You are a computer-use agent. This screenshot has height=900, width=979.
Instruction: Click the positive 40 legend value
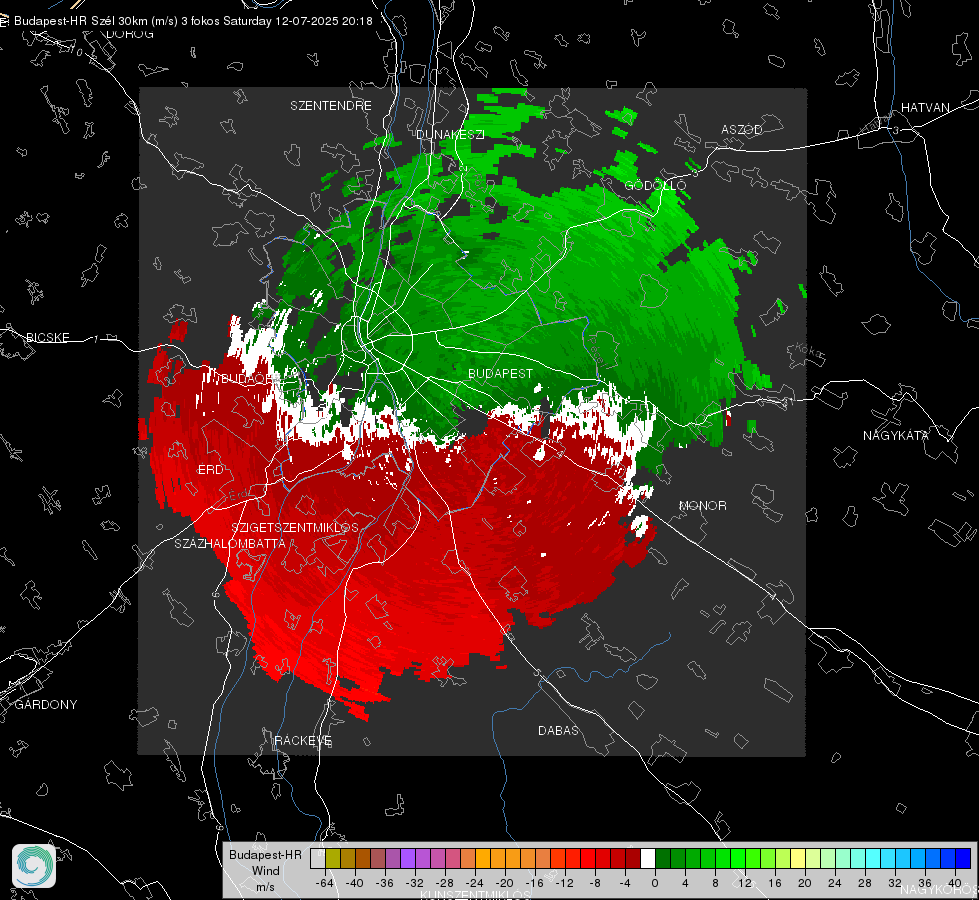tap(955, 883)
